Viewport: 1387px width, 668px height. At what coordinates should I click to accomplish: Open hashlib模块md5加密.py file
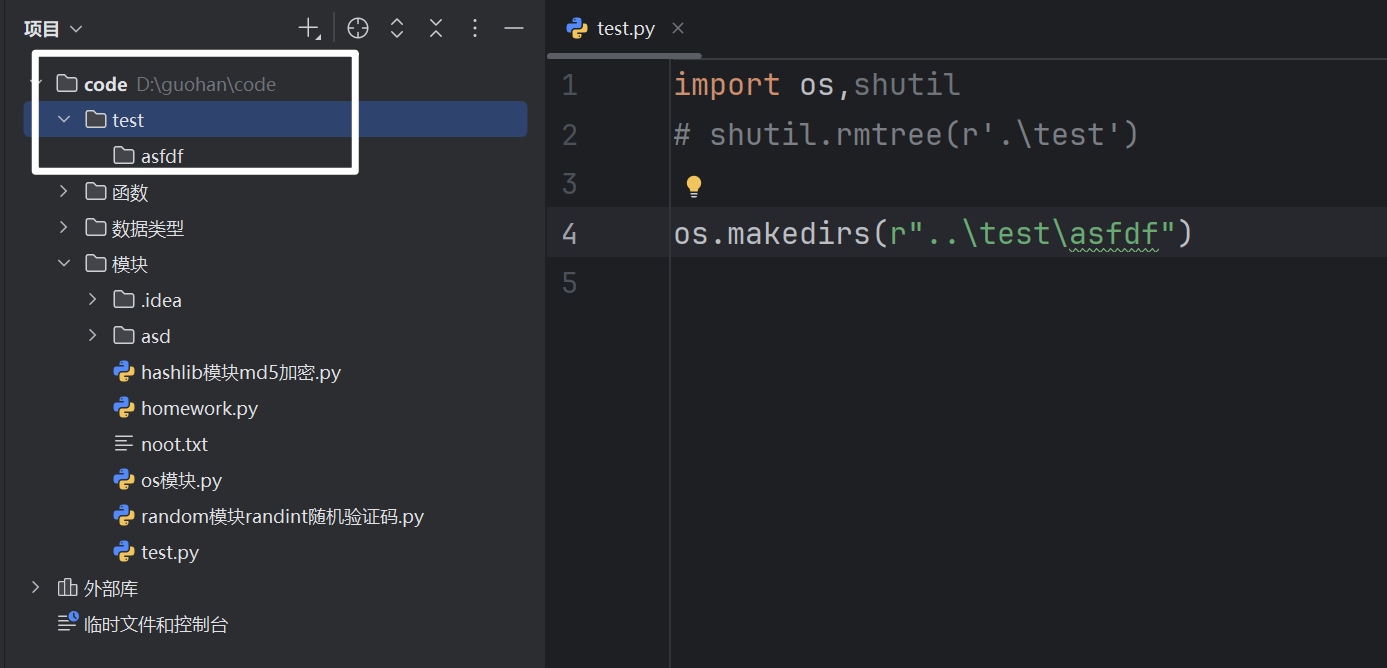pyautogui.click(x=241, y=372)
